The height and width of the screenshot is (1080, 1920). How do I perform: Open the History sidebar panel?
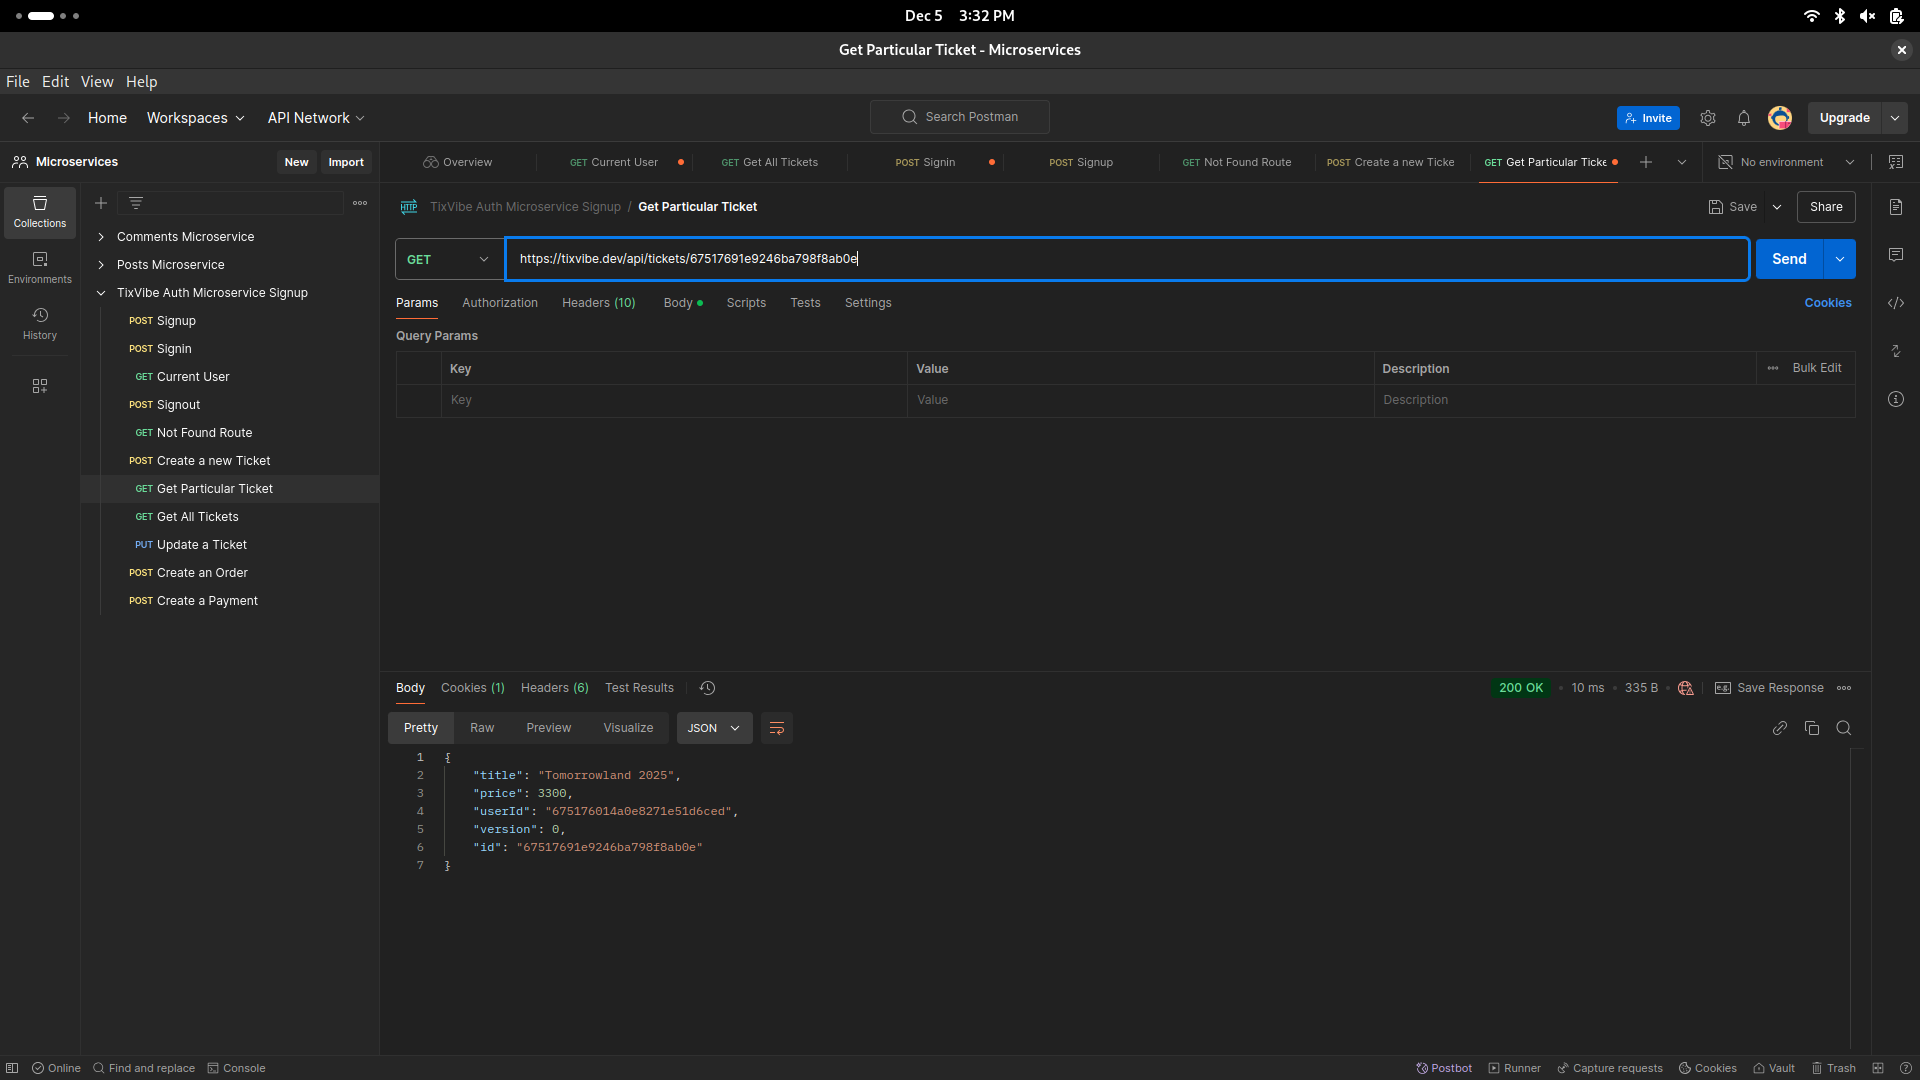pyautogui.click(x=40, y=324)
